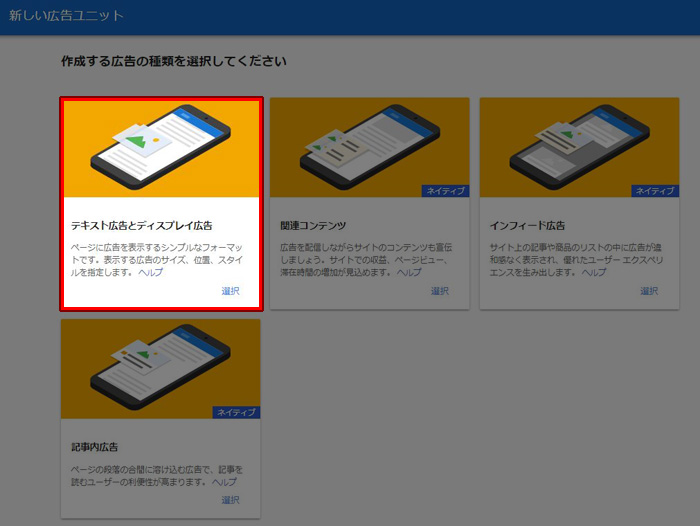700x526 pixels.
Task: Click description text of 関連コンテンツ card
Action: click(x=366, y=260)
